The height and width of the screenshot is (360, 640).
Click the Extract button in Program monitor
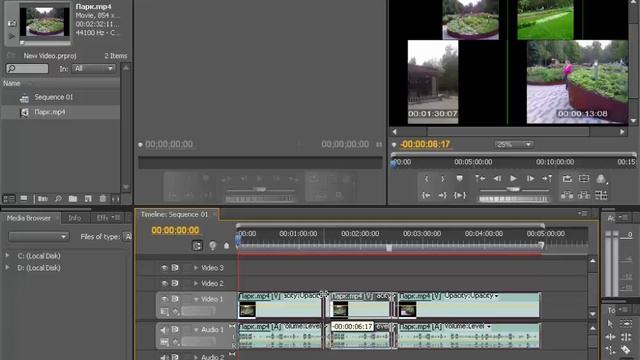click(x=584, y=196)
